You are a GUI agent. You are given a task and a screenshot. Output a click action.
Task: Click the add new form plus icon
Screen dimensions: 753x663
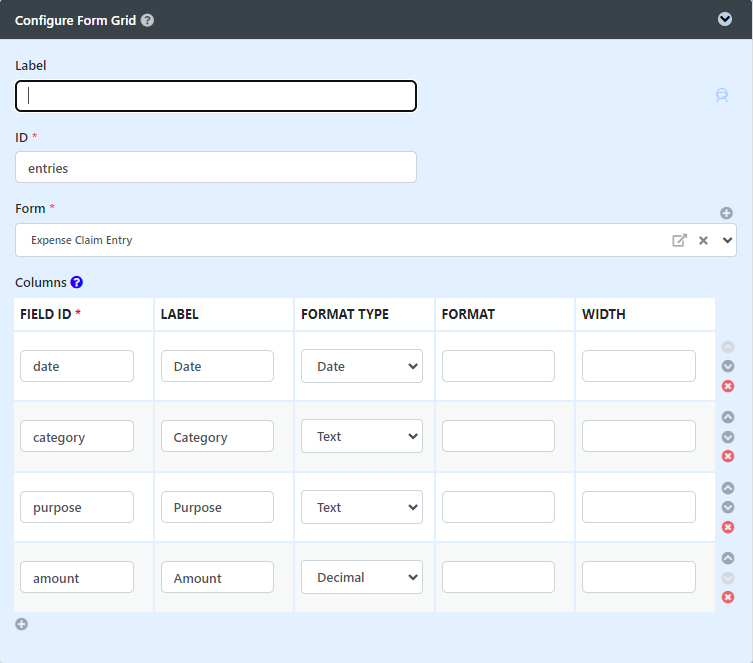[x=726, y=213]
